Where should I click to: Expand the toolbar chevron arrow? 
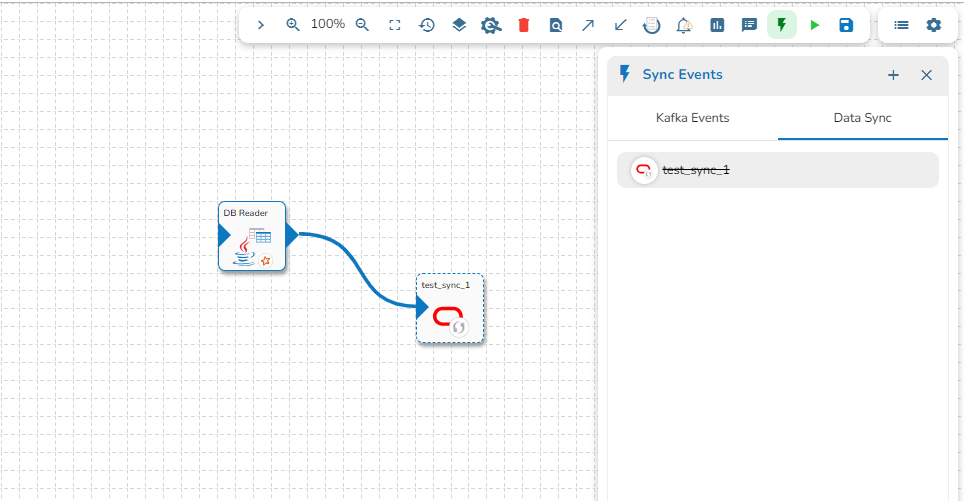click(x=261, y=25)
